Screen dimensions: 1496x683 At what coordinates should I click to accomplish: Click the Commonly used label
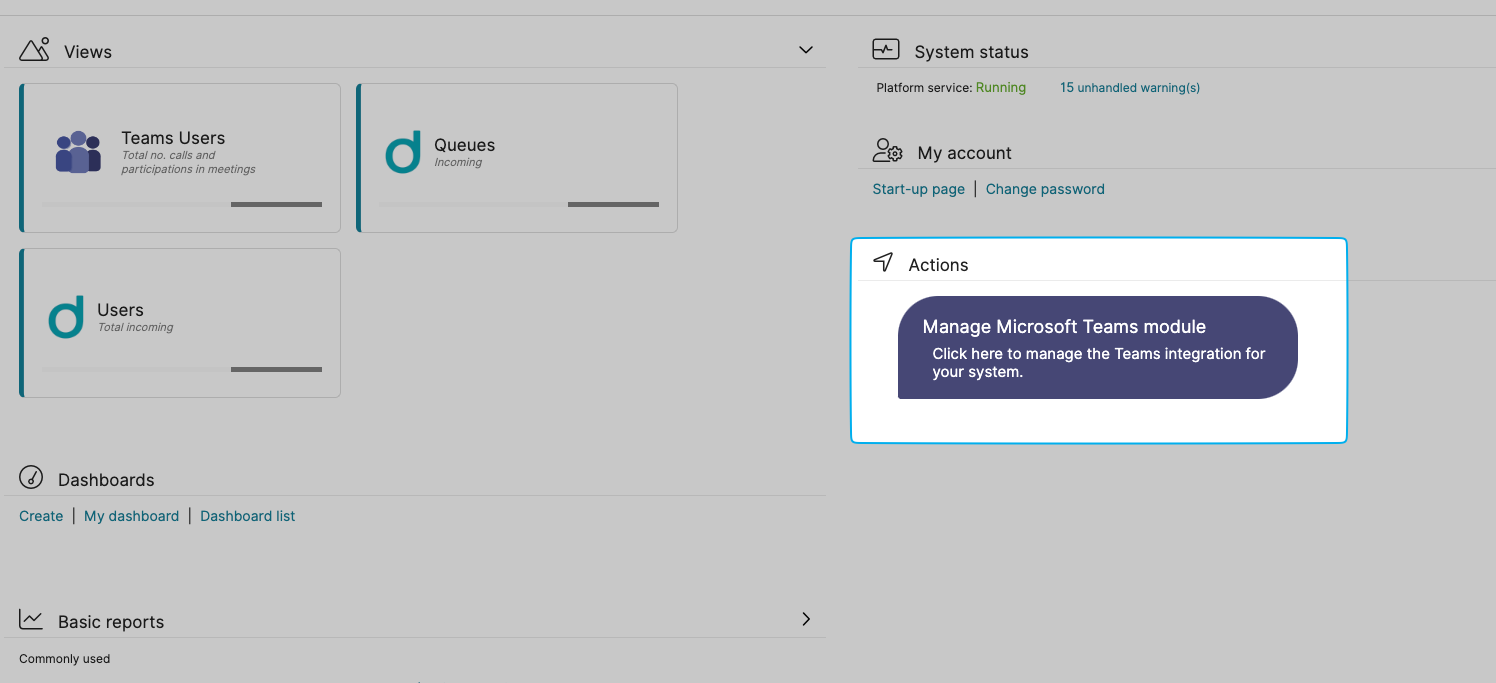65,659
